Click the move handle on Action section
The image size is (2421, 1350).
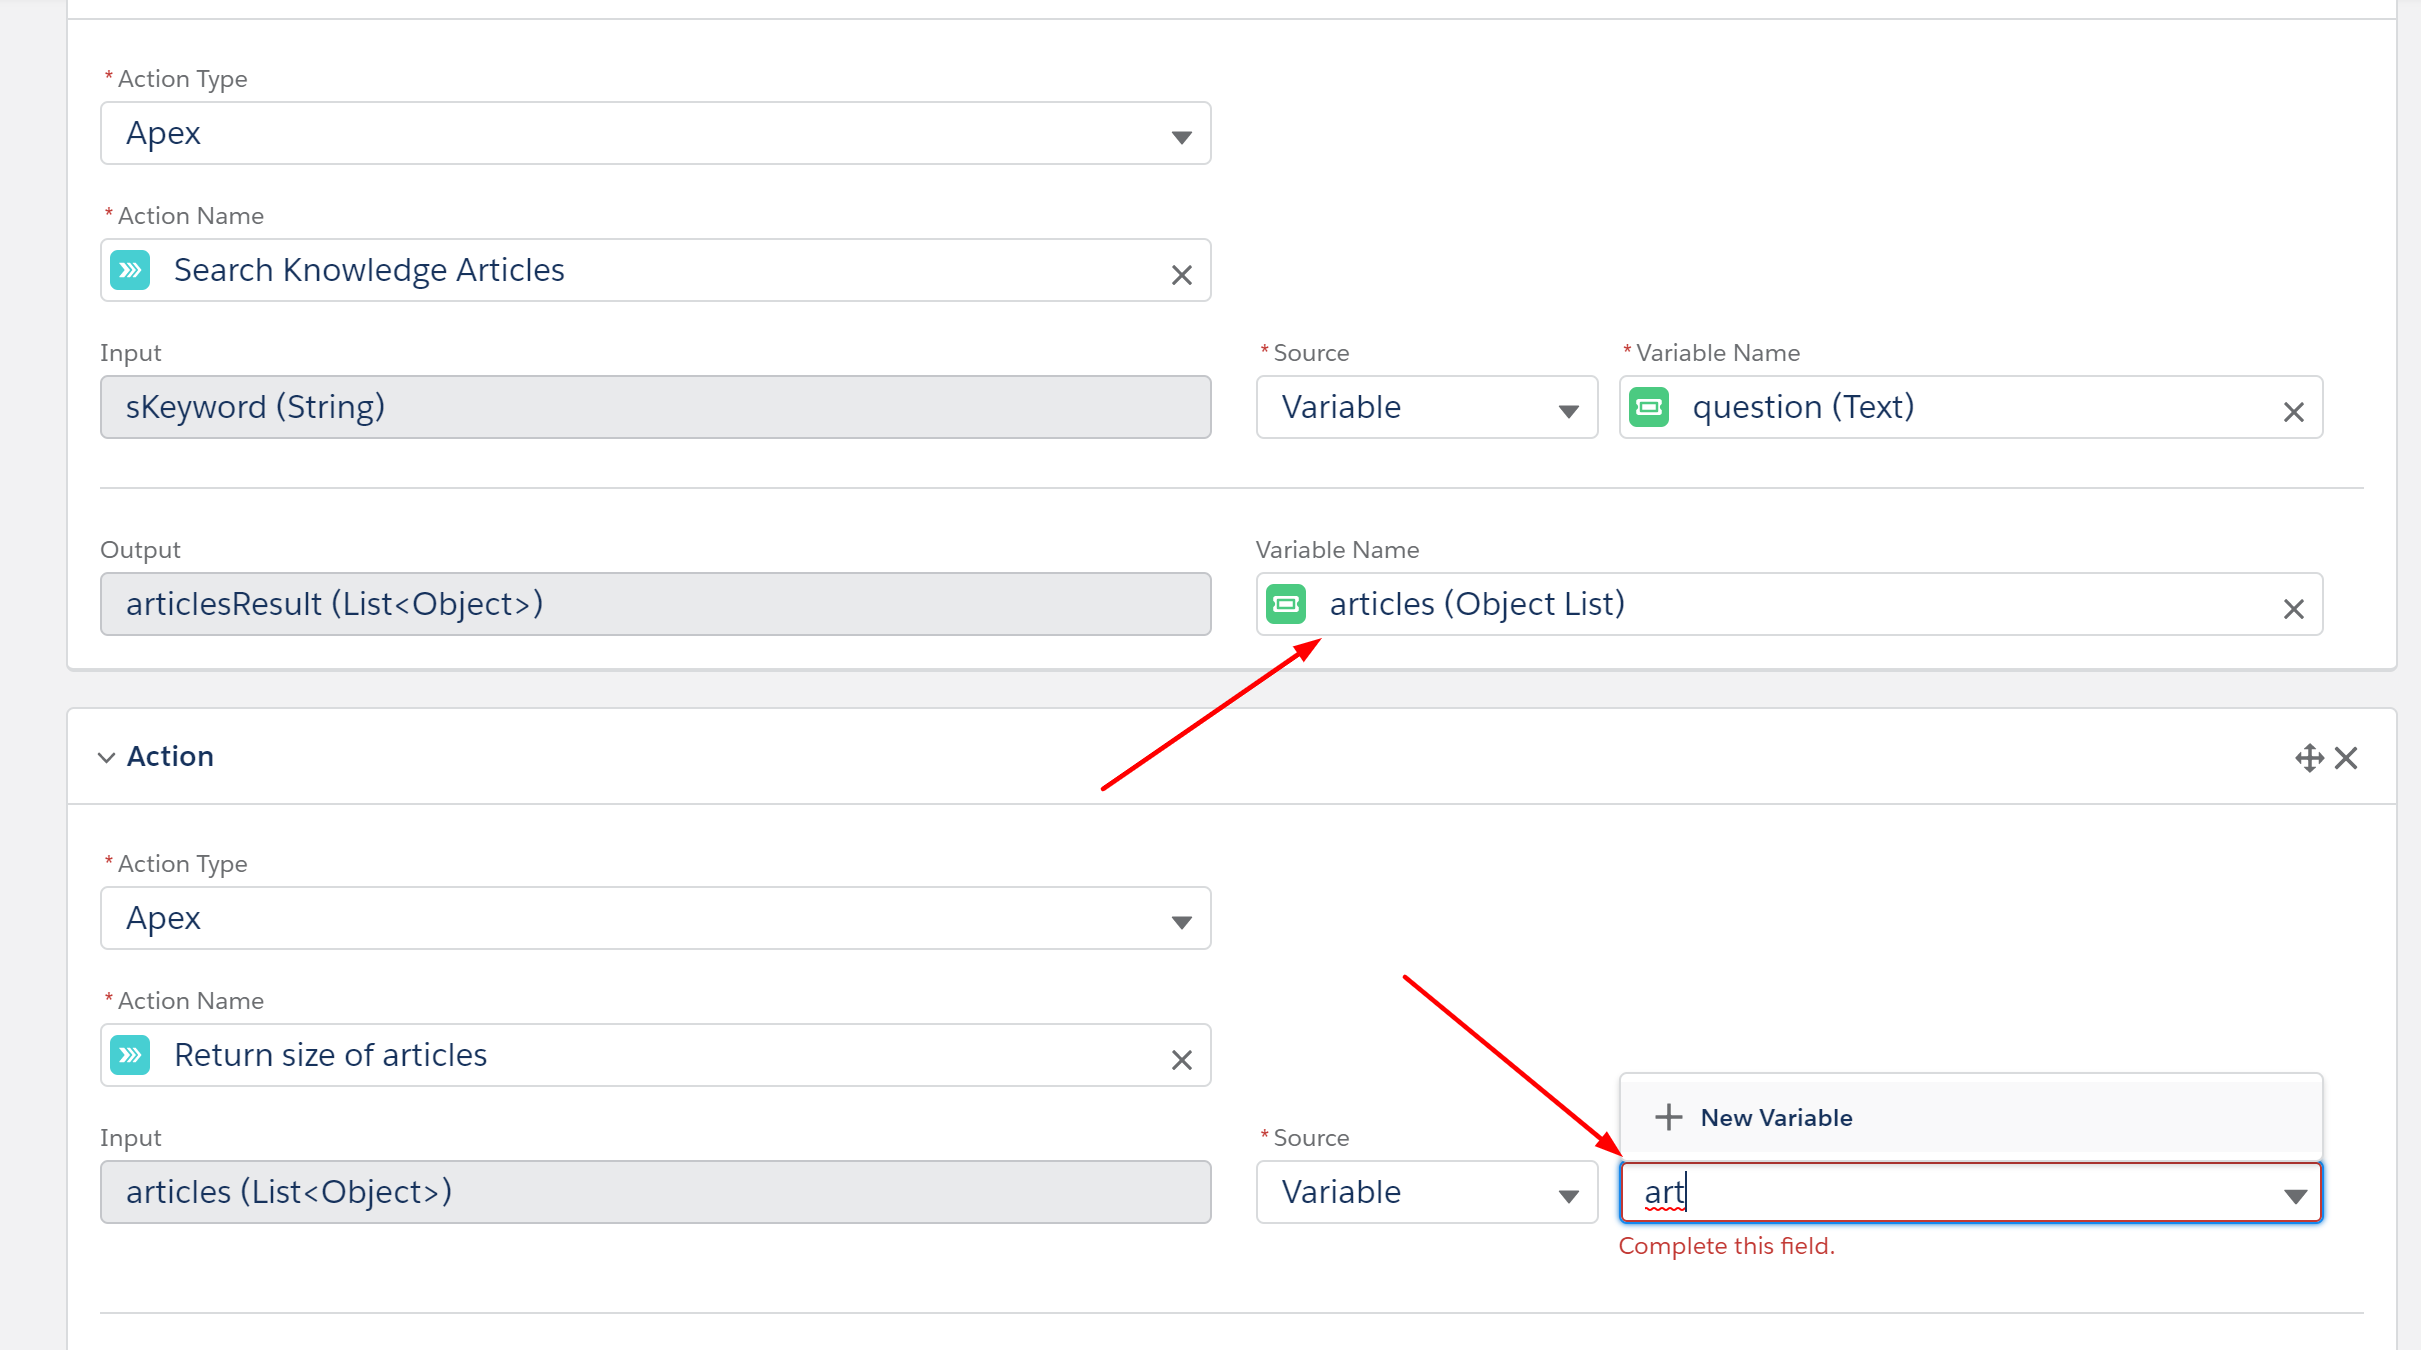[x=2308, y=758]
